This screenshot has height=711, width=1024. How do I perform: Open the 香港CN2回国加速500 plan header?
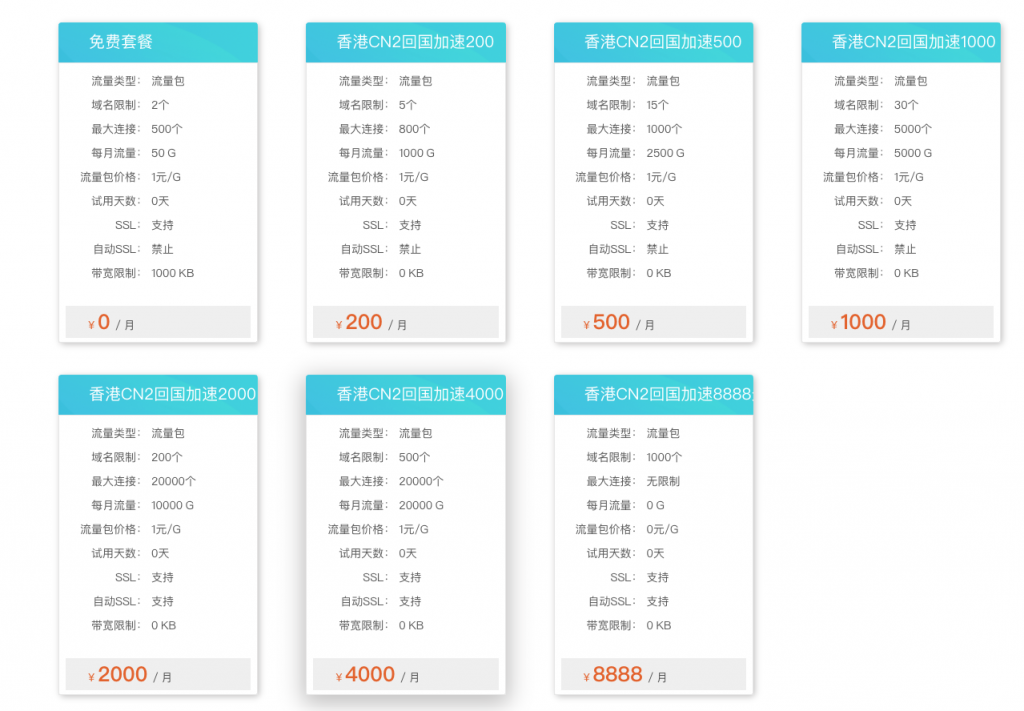[662, 42]
